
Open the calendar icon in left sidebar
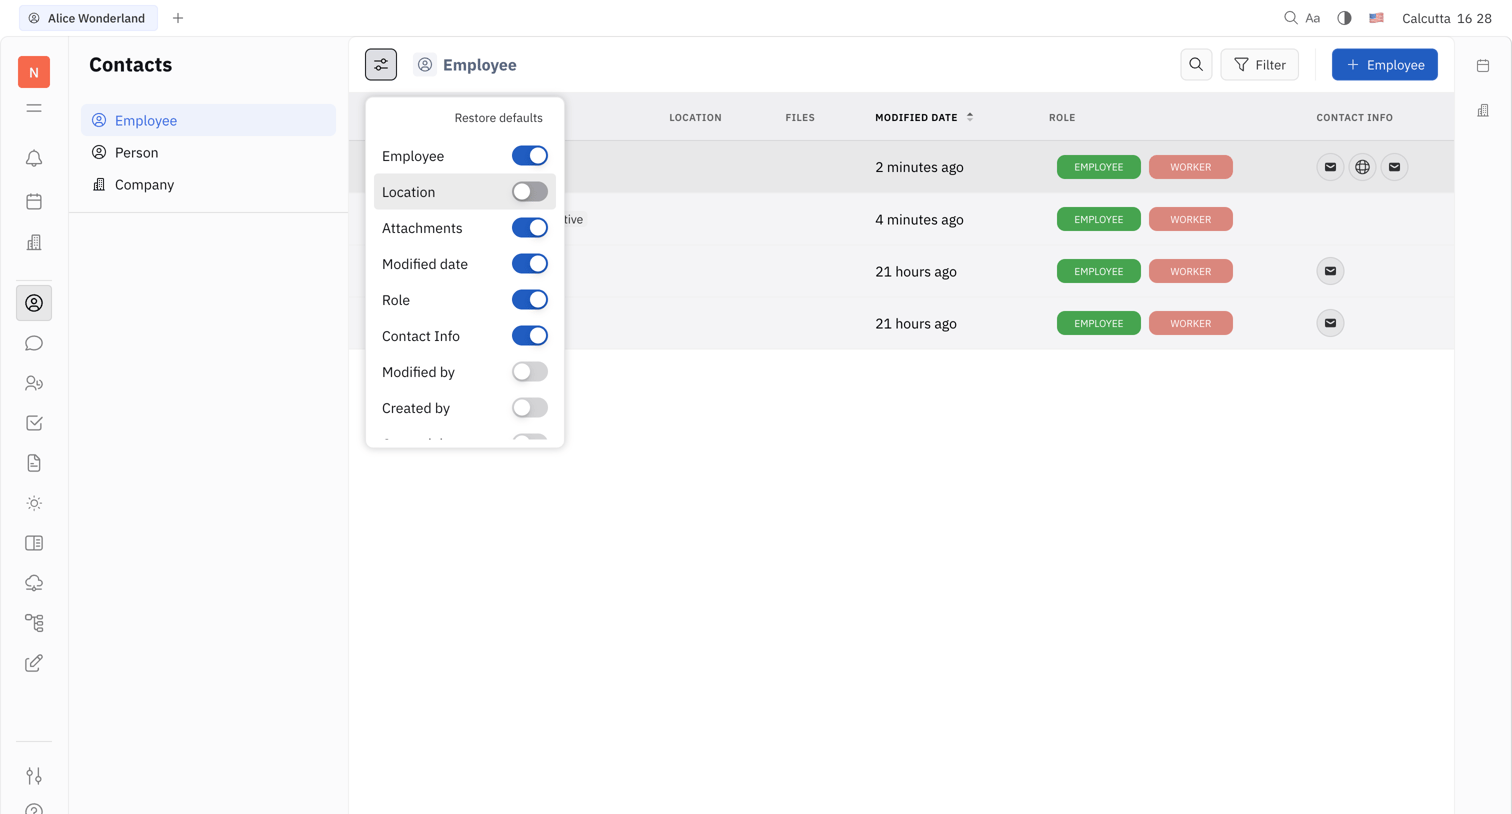(x=34, y=201)
